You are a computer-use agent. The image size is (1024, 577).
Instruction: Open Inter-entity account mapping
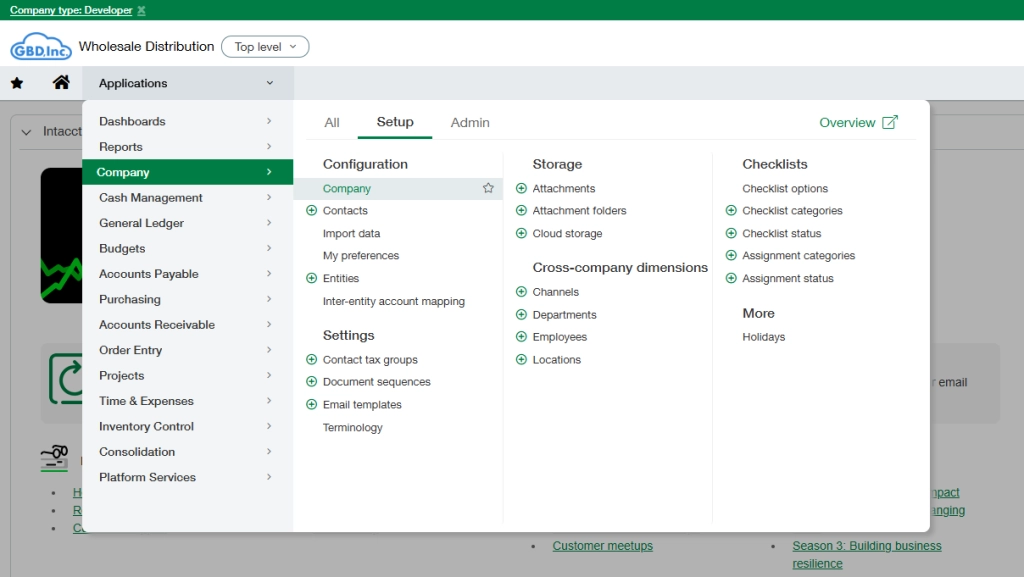[394, 301]
